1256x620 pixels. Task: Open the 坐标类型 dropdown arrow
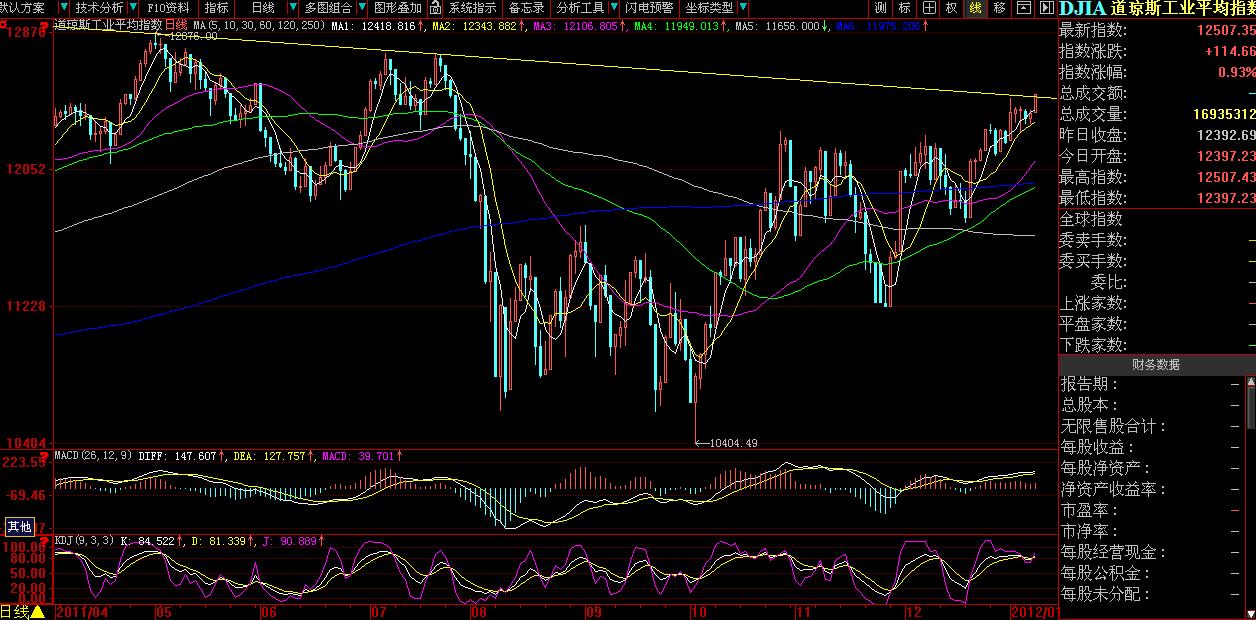tap(743, 8)
